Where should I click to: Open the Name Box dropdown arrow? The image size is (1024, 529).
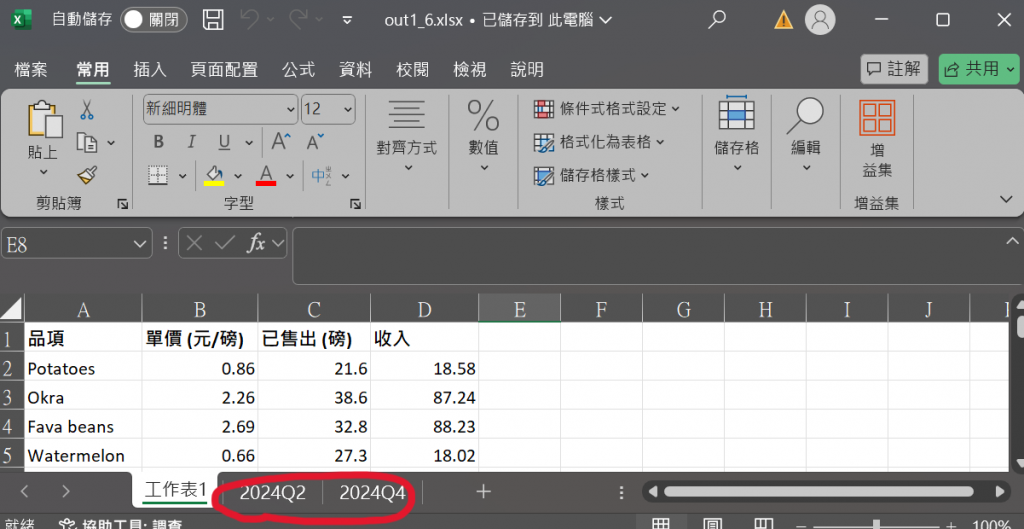tap(139, 244)
